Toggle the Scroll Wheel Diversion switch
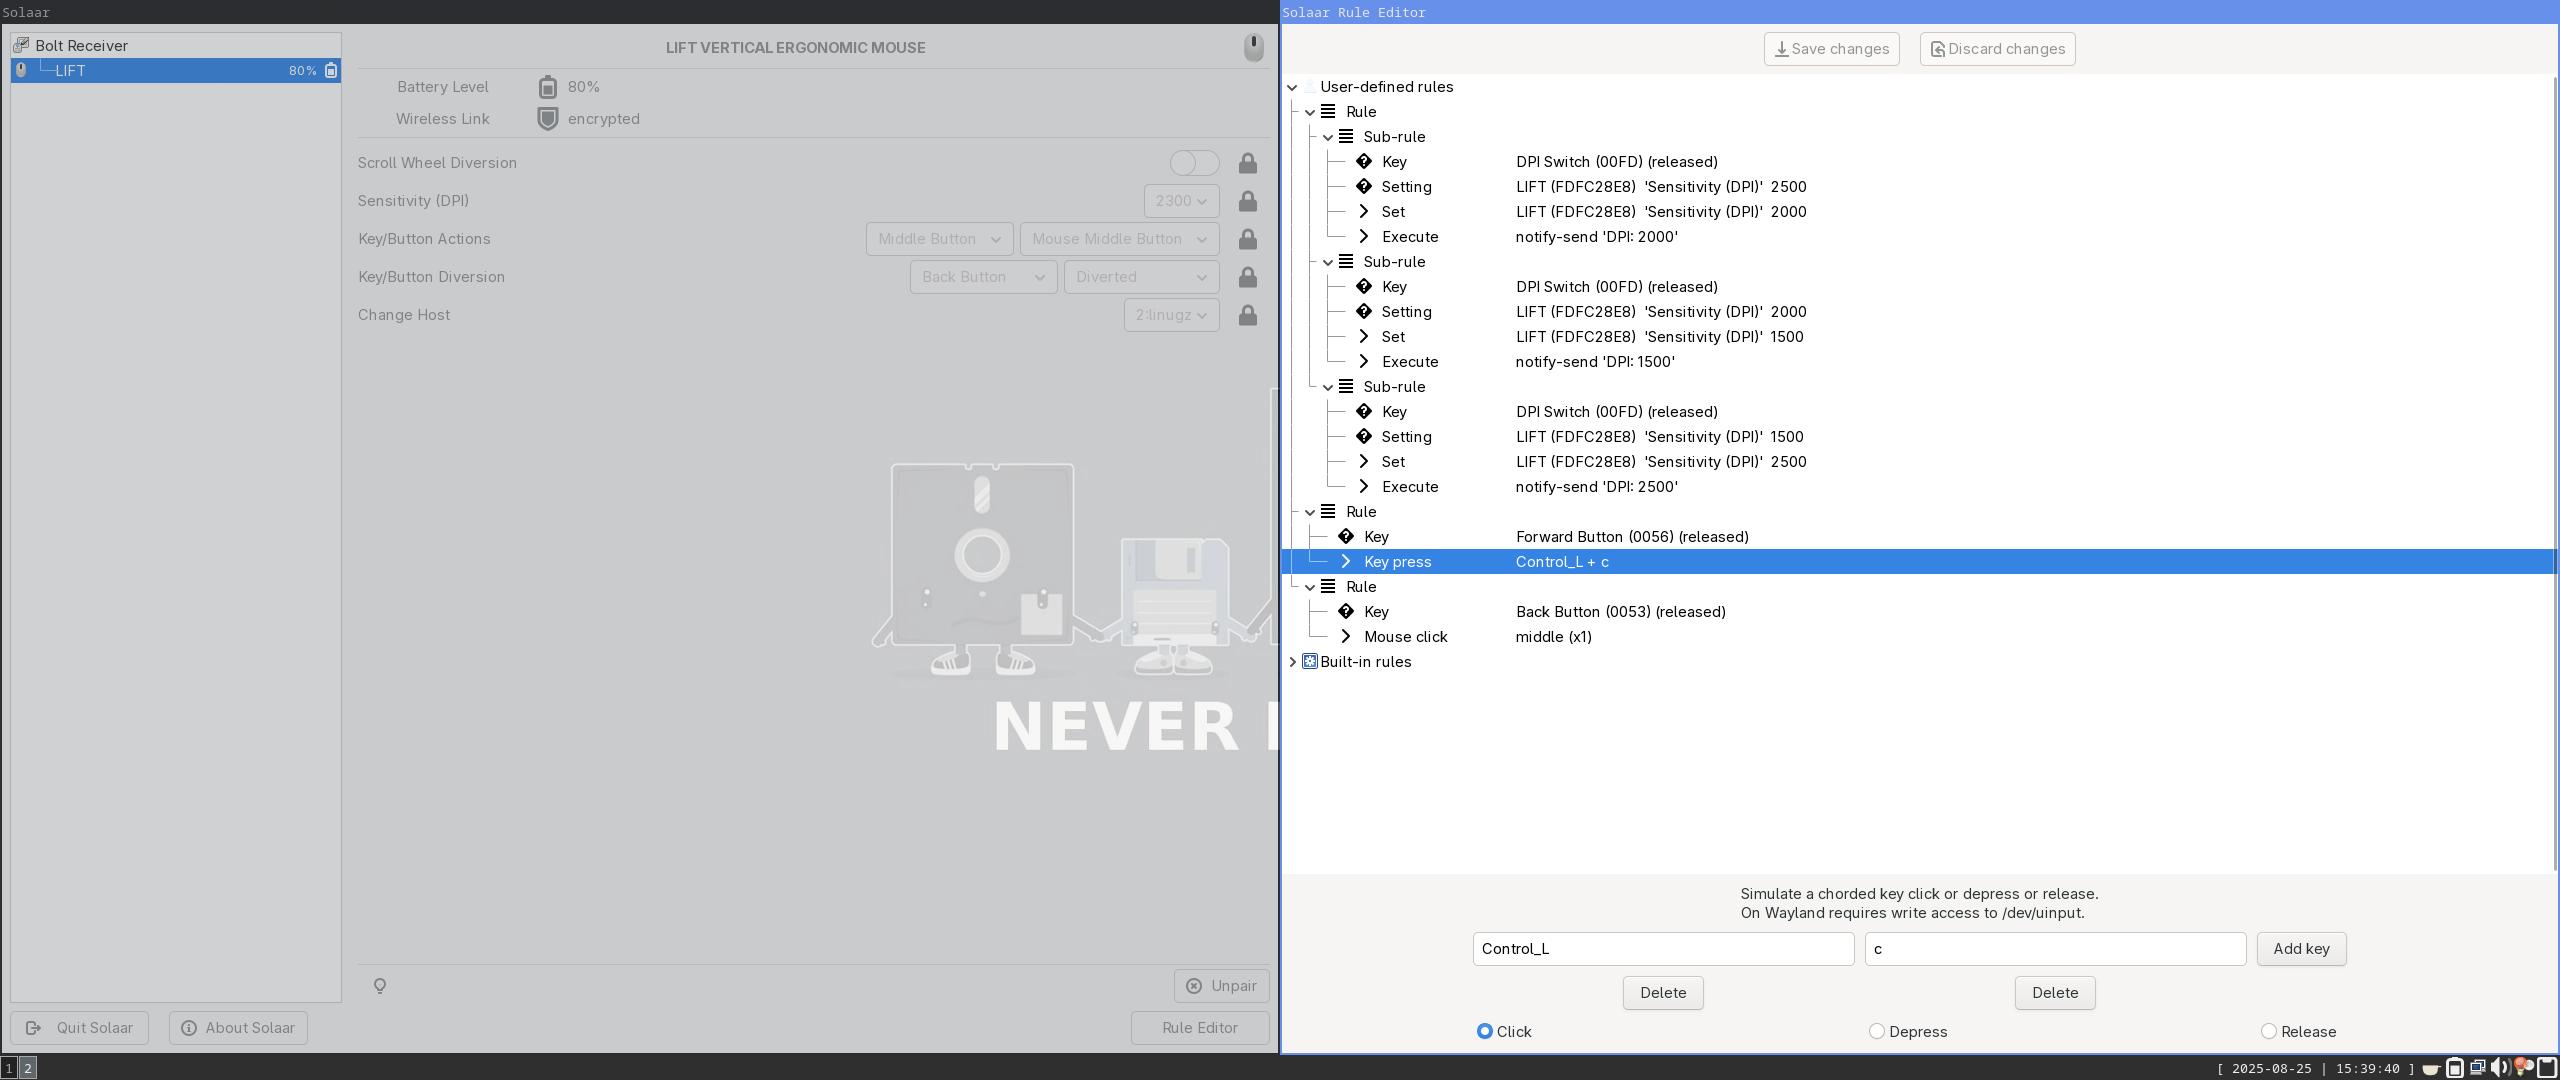Viewport: 2560px width, 1080px height. (x=1194, y=163)
